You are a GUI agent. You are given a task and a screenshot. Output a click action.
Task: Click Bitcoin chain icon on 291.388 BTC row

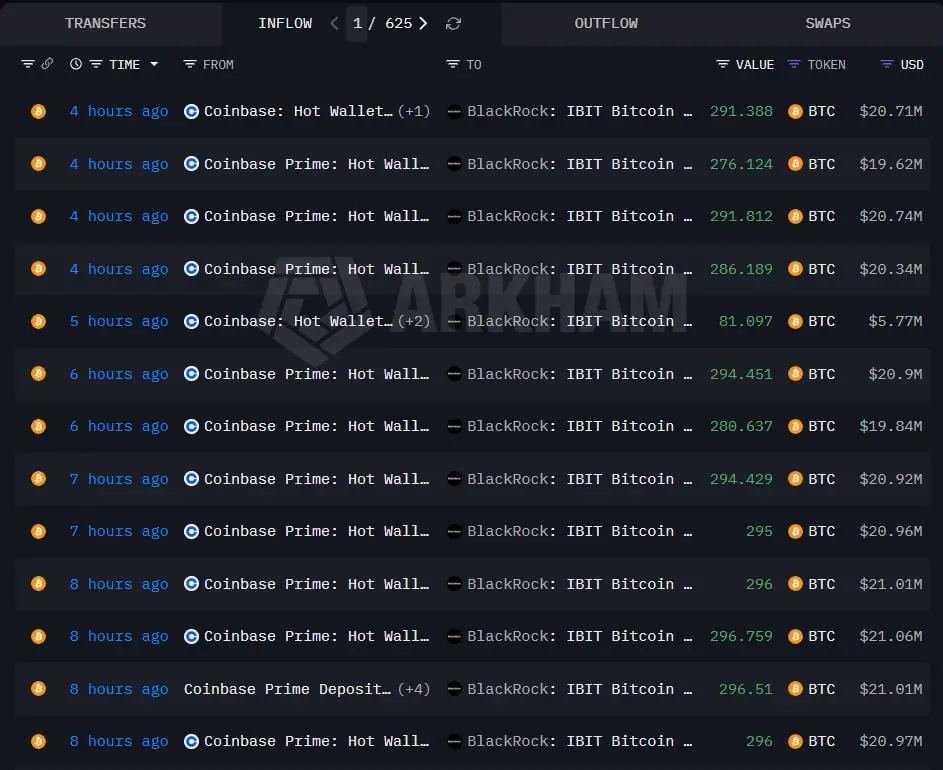[x=38, y=111]
